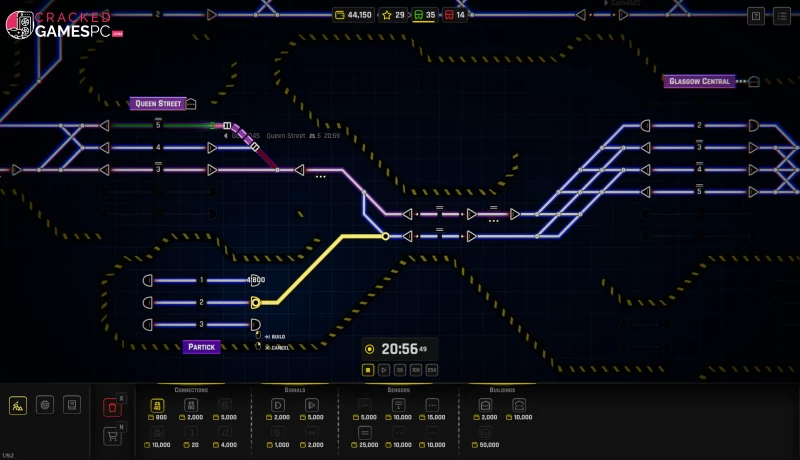The height and width of the screenshot is (460, 800).
Task: Toggle the 10X speed option
Action: click(x=416, y=370)
